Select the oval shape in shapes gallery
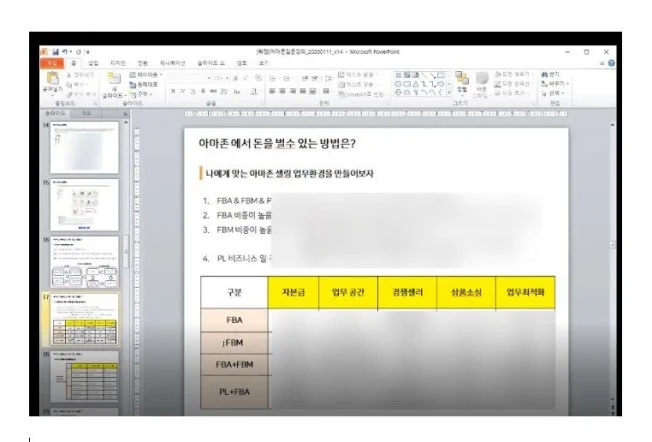The height and width of the screenshot is (442, 652). click(x=398, y=84)
